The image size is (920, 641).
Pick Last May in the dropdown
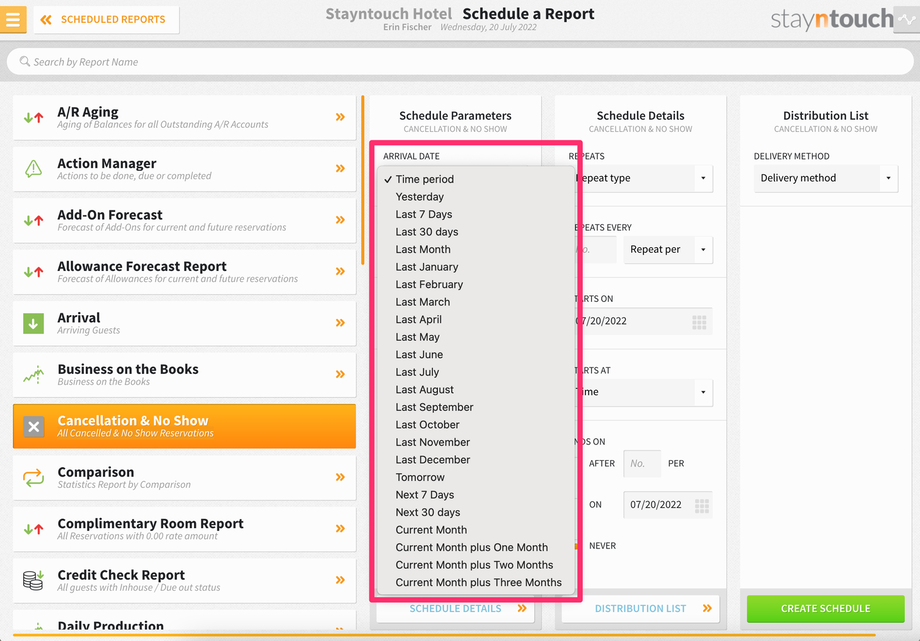pyautogui.click(x=475, y=338)
